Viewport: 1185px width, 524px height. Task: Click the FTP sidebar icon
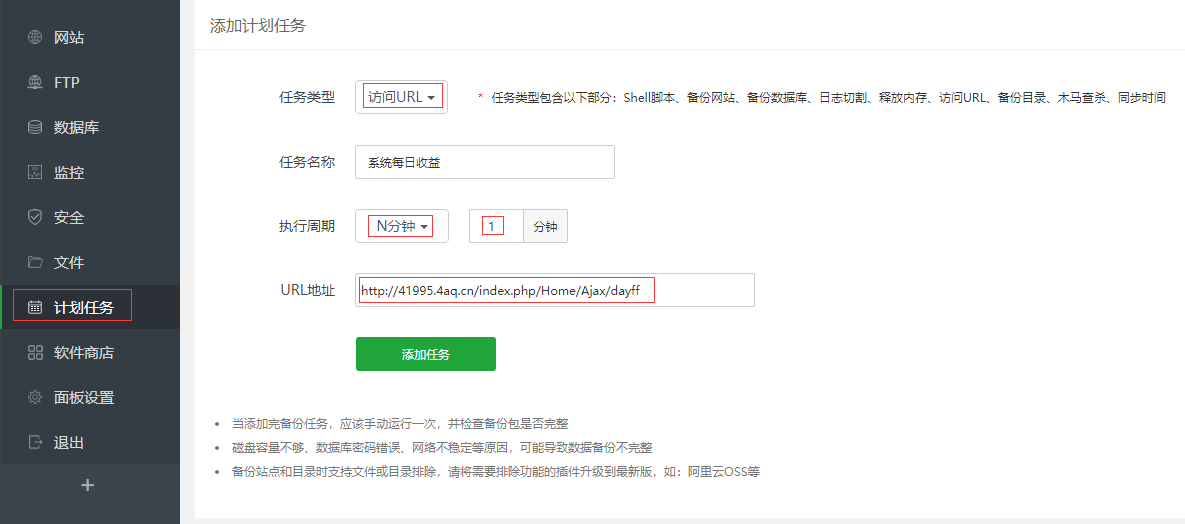(35, 83)
